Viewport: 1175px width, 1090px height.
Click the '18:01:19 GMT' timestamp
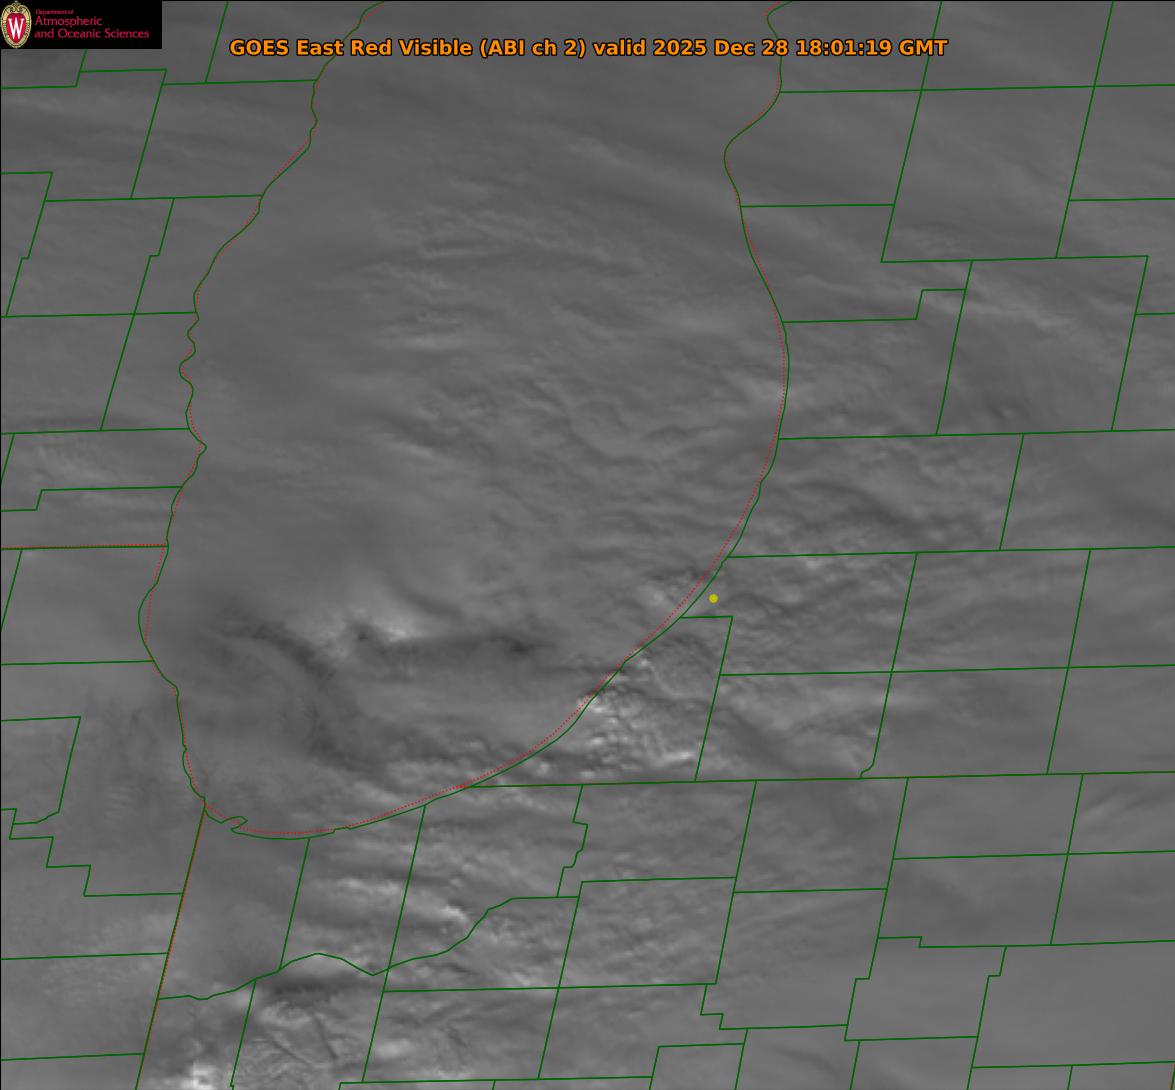pos(871,47)
